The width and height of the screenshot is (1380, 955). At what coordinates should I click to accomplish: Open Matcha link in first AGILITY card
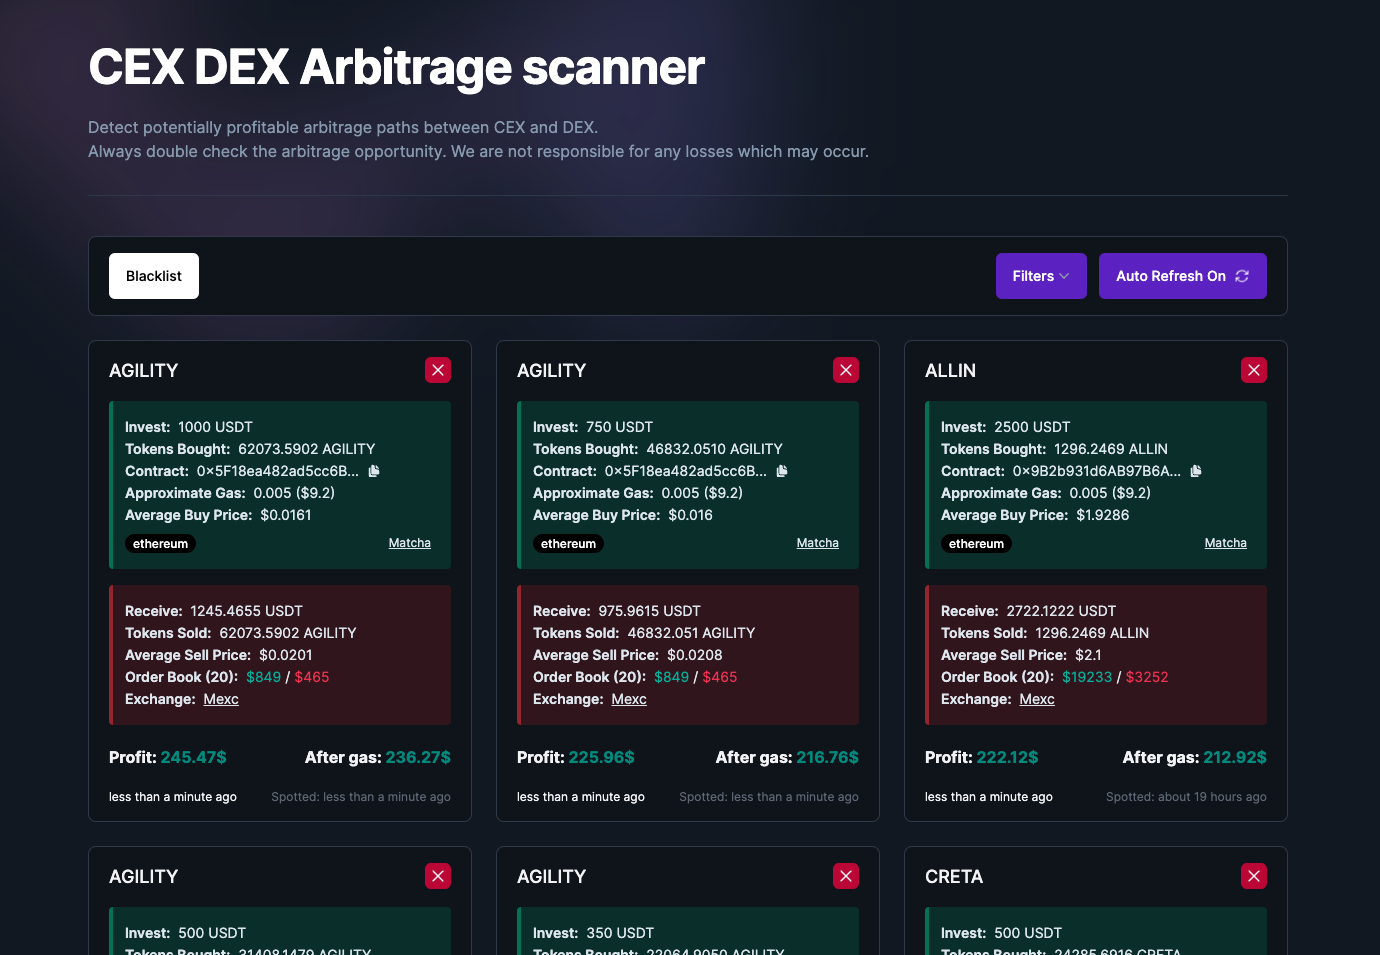pyautogui.click(x=409, y=543)
